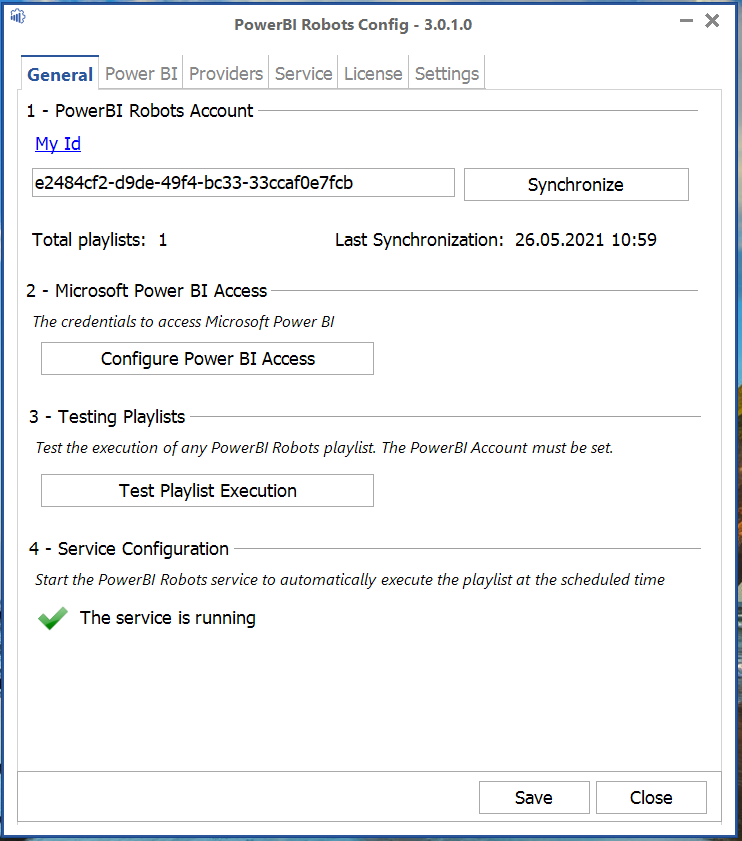742x841 pixels.
Task: Switch to the Settings tab
Action: (447, 73)
